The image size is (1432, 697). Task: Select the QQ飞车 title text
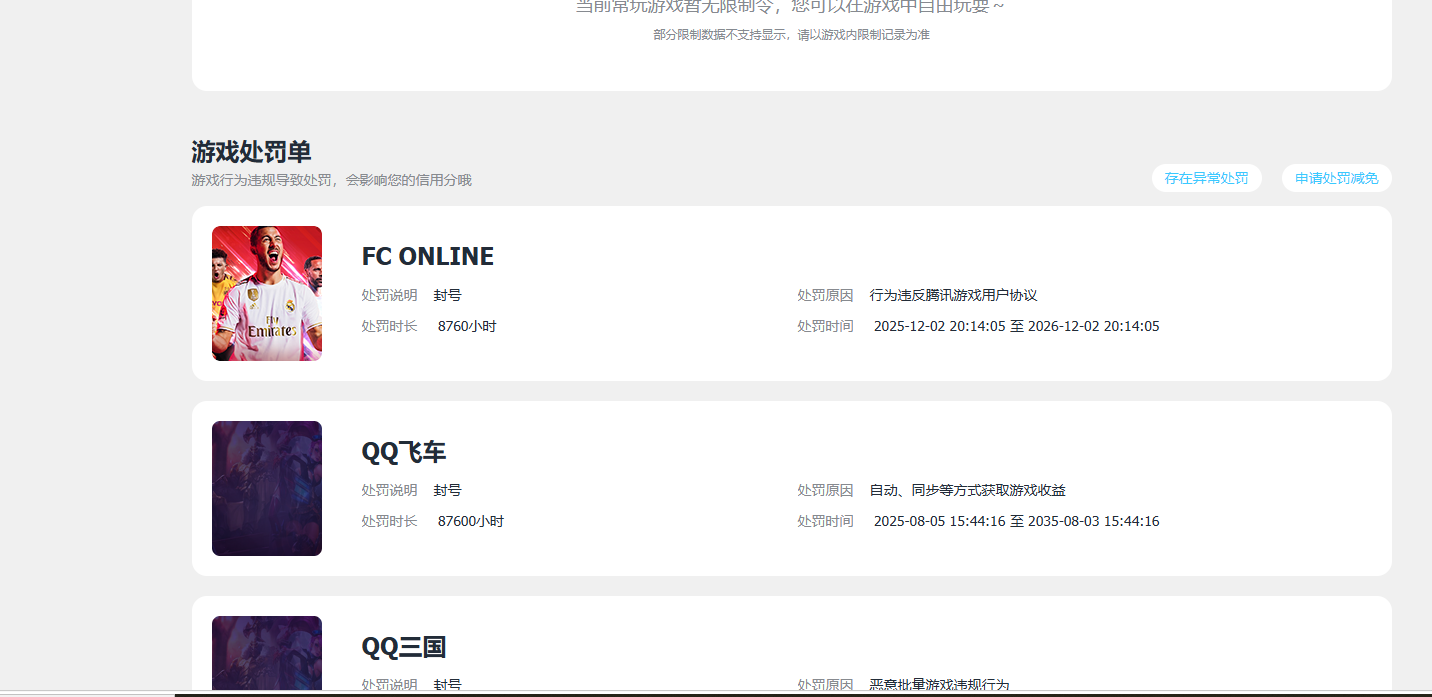click(x=404, y=452)
